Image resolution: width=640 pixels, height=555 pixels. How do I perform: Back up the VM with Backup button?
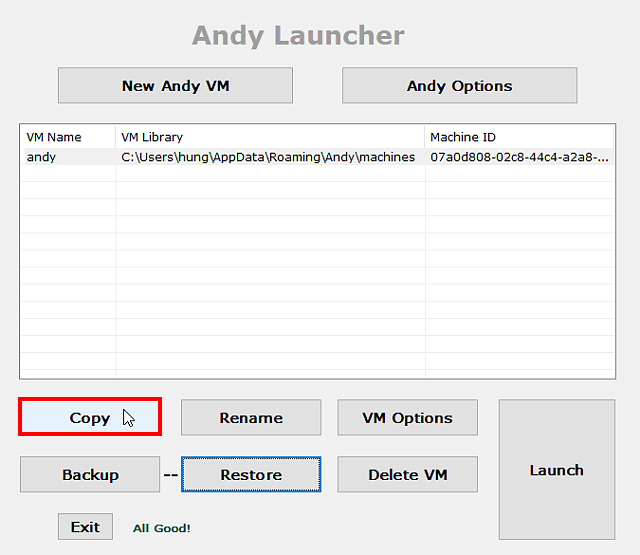[90, 474]
